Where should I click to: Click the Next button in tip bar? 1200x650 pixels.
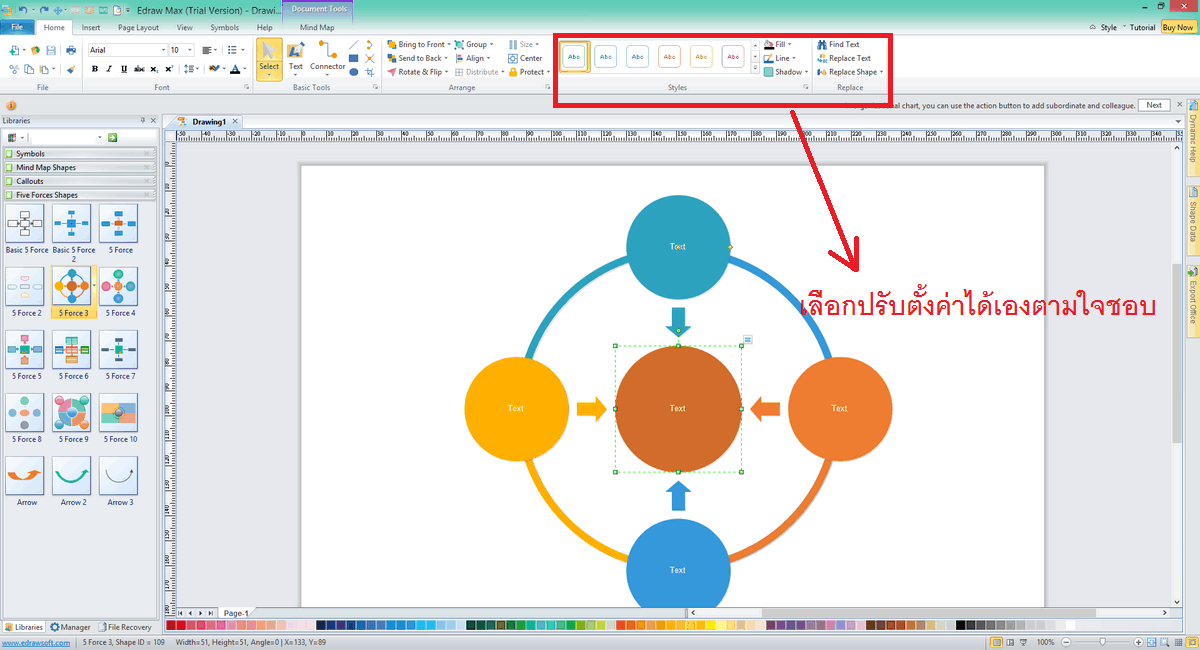[1154, 105]
